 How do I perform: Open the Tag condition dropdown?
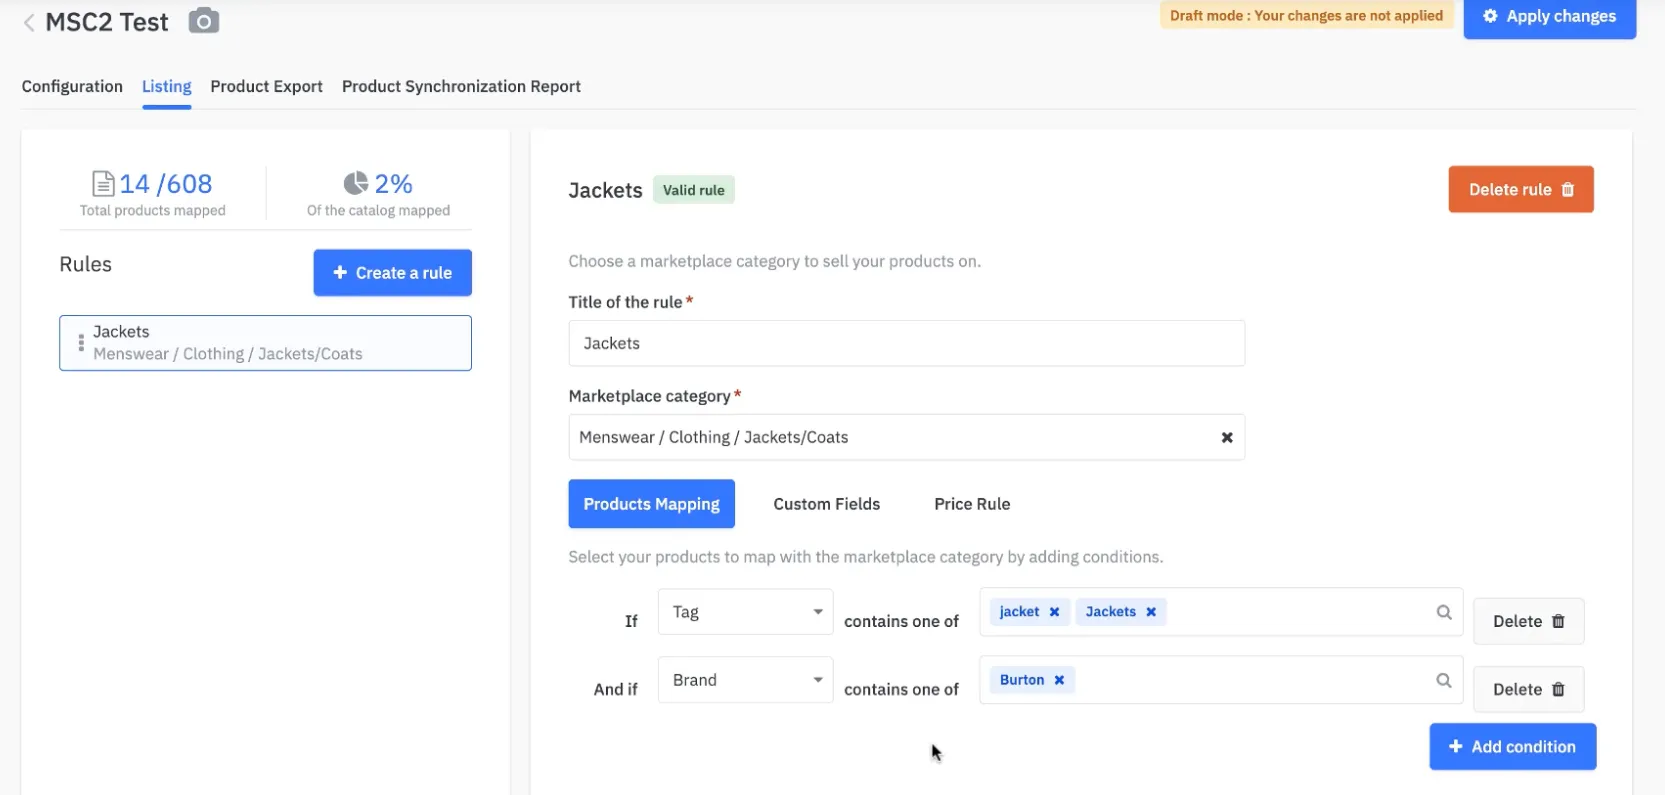[x=745, y=612]
